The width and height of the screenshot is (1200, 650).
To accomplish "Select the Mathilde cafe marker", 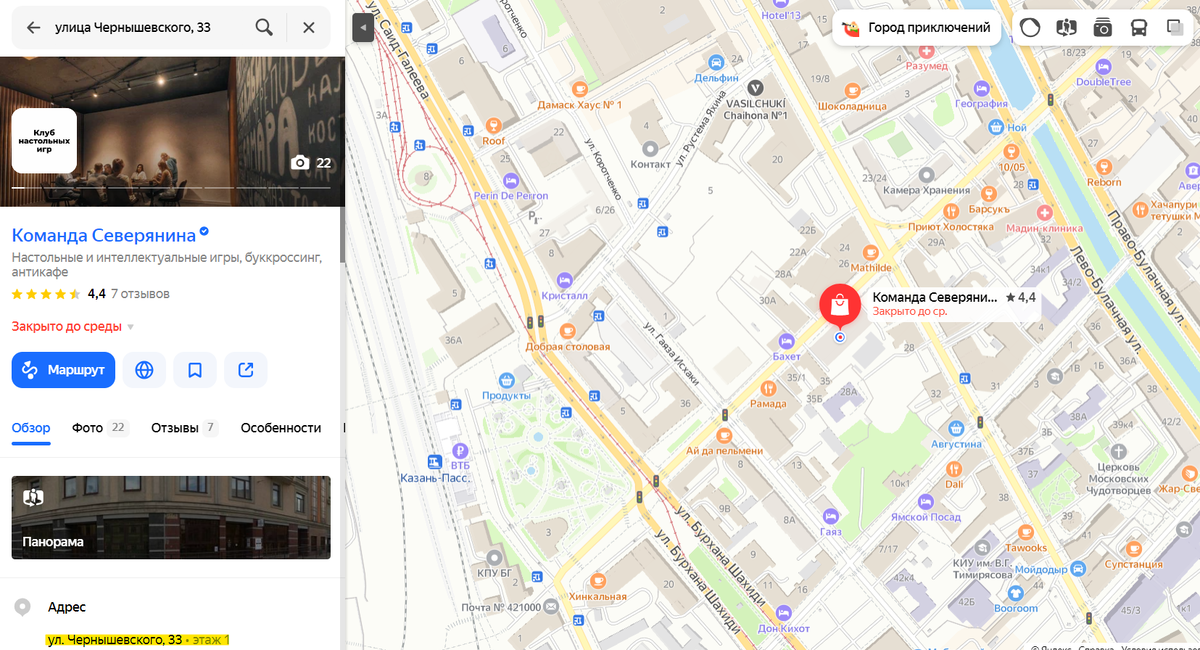I will (x=871, y=252).
